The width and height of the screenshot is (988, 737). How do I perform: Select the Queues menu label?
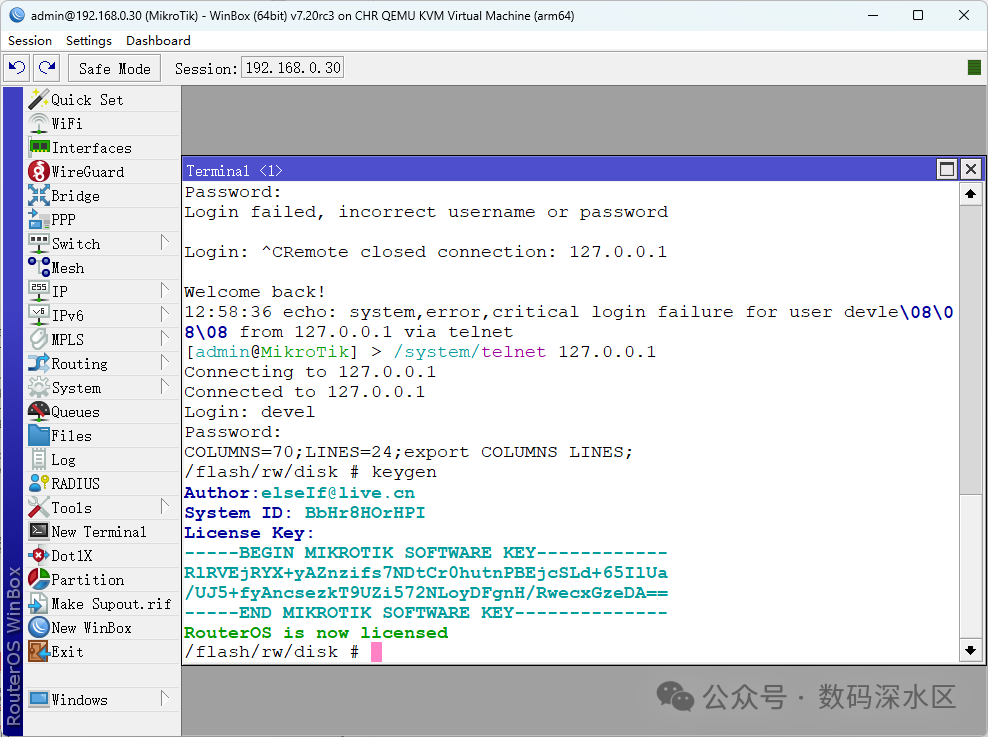coord(76,412)
